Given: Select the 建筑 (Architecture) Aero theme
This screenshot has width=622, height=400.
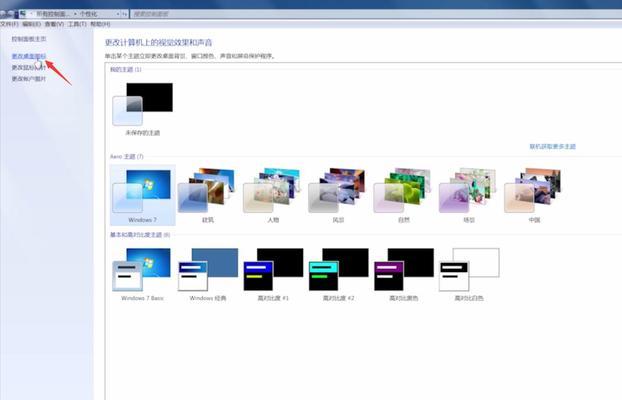Looking at the screenshot, I should 207,195.
